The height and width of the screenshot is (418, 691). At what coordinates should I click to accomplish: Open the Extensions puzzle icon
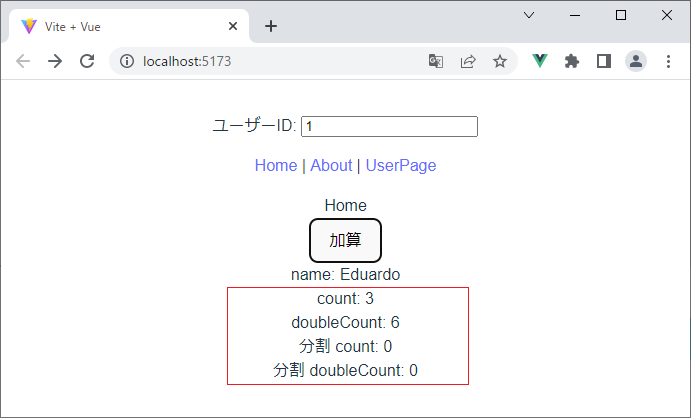572,61
